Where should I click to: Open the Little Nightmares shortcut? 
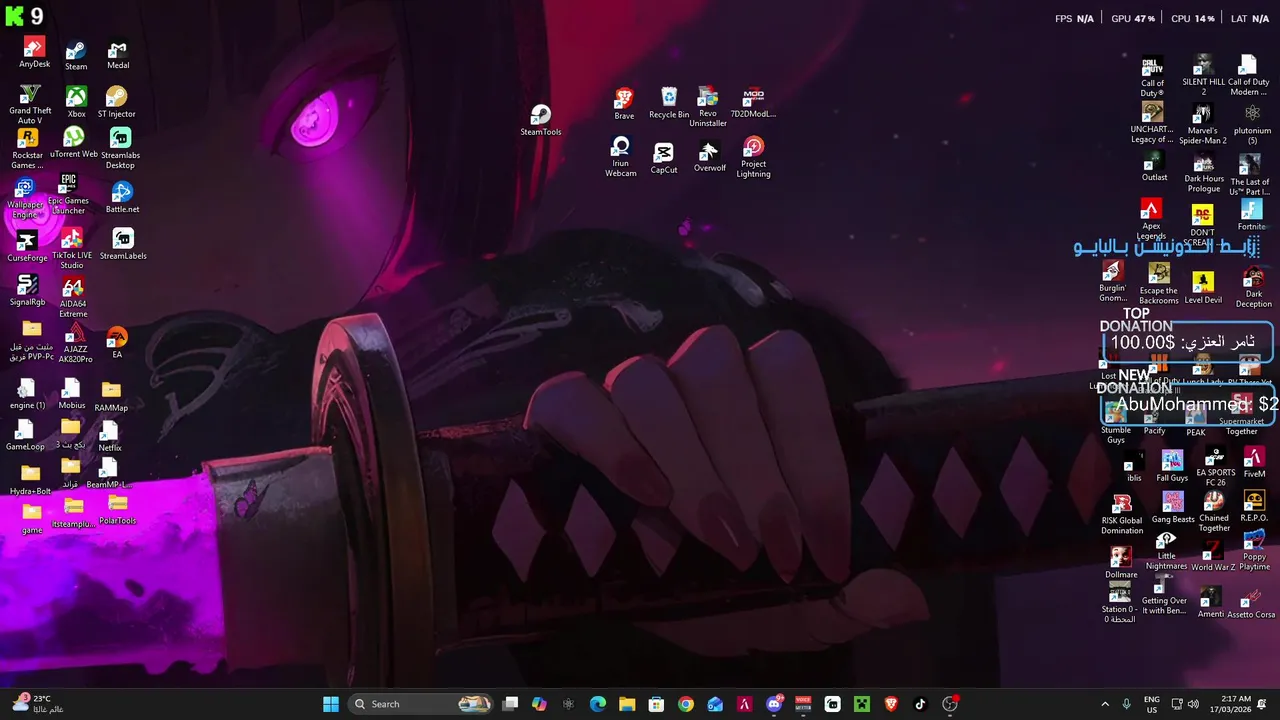click(x=1166, y=551)
